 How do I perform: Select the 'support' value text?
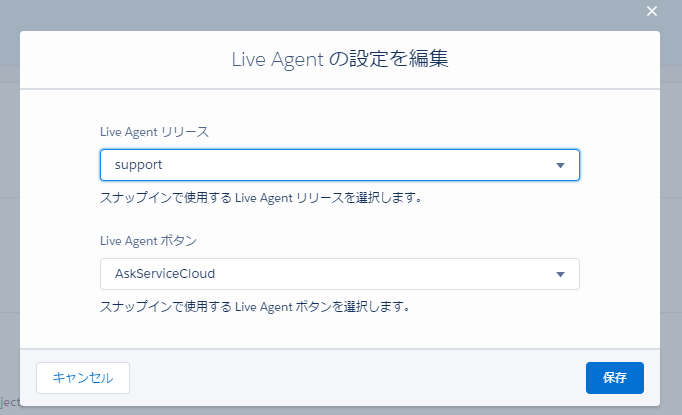139,165
